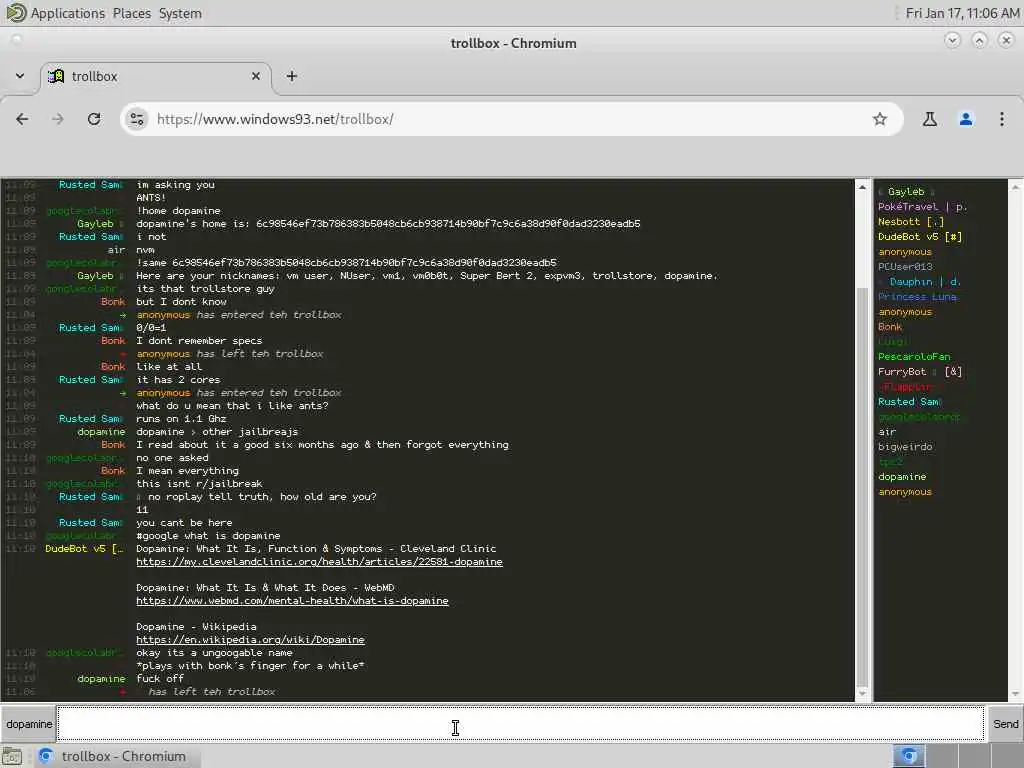The width and height of the screenshot is (1024, 768).
Task: Click the trollbox tab favicon
Action: click(56, 76)
